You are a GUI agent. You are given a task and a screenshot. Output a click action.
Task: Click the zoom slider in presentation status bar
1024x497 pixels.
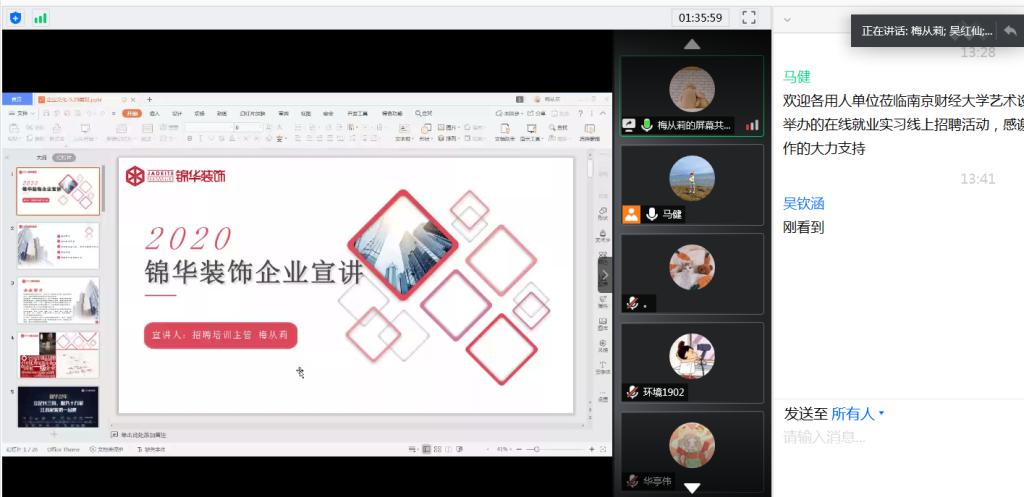pos(537,449)
